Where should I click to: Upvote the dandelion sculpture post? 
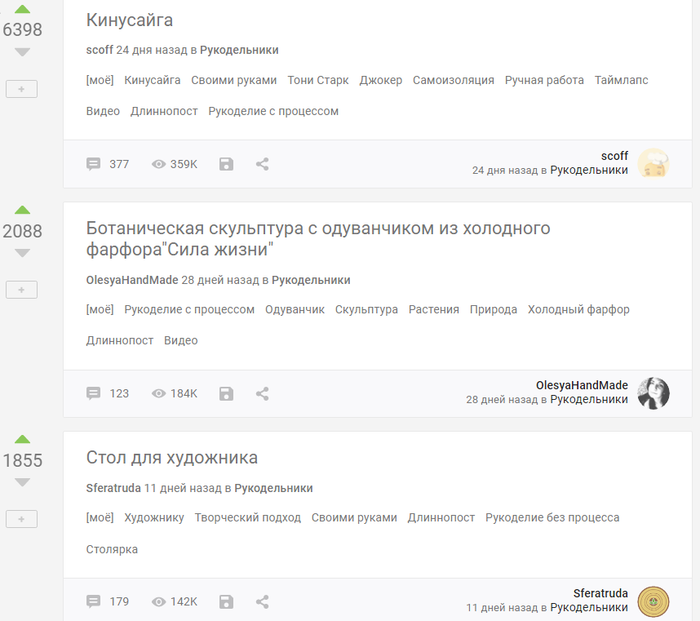[x=22, y=210]
